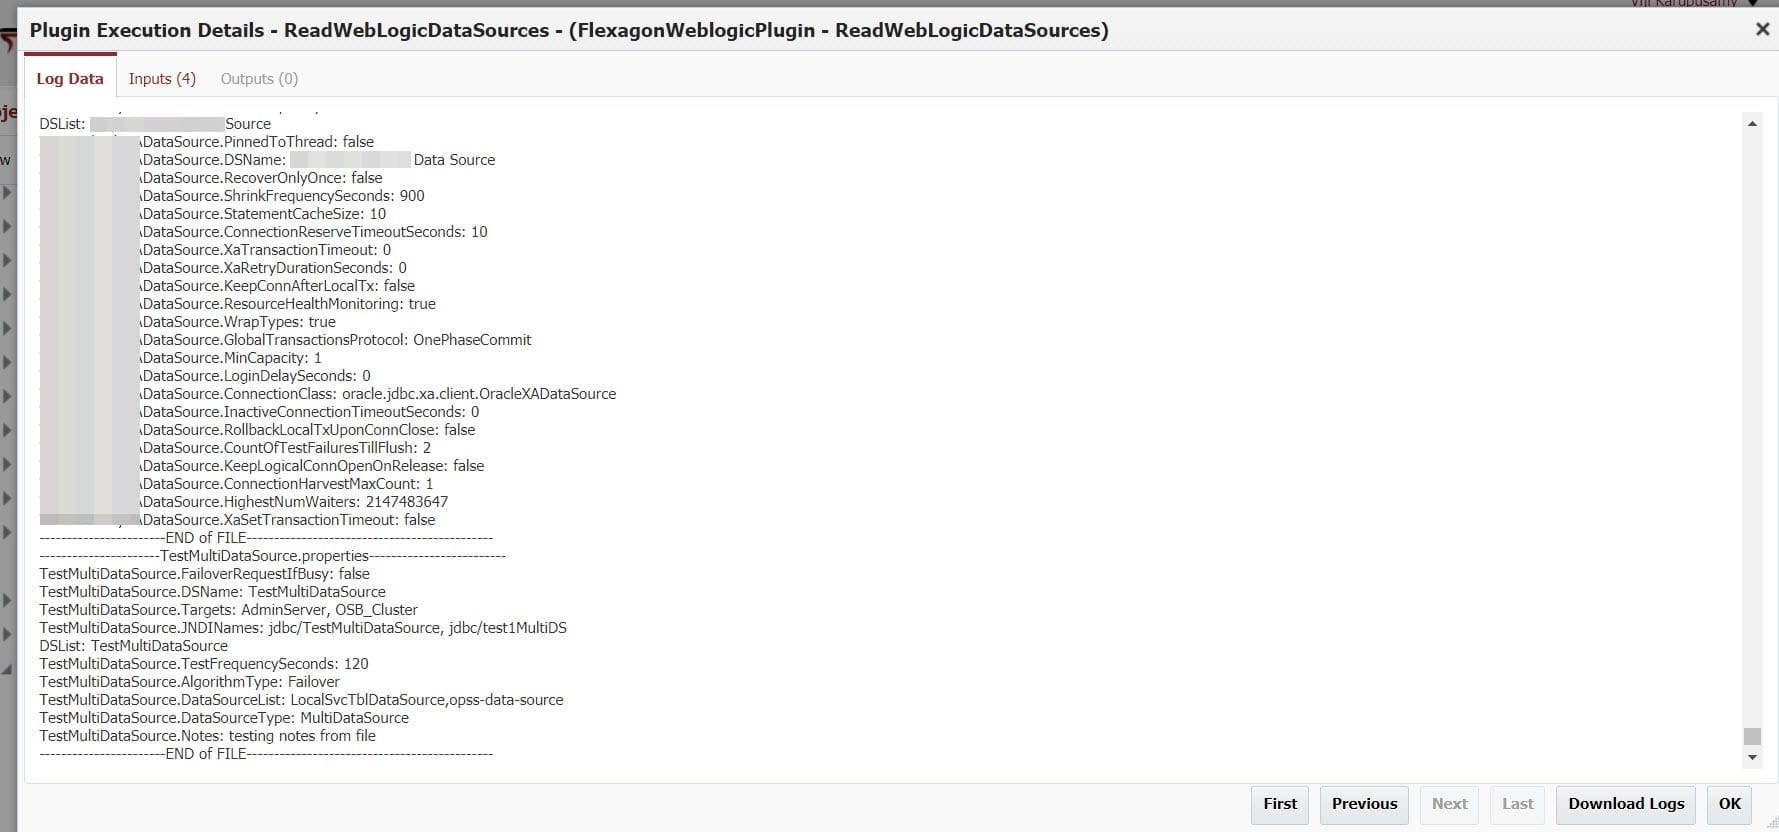This screenshot has width=1779, height=832.
Task: Click the ConnectionHarvestMaxCount: 1 line
Action: [x=287, y=484]
